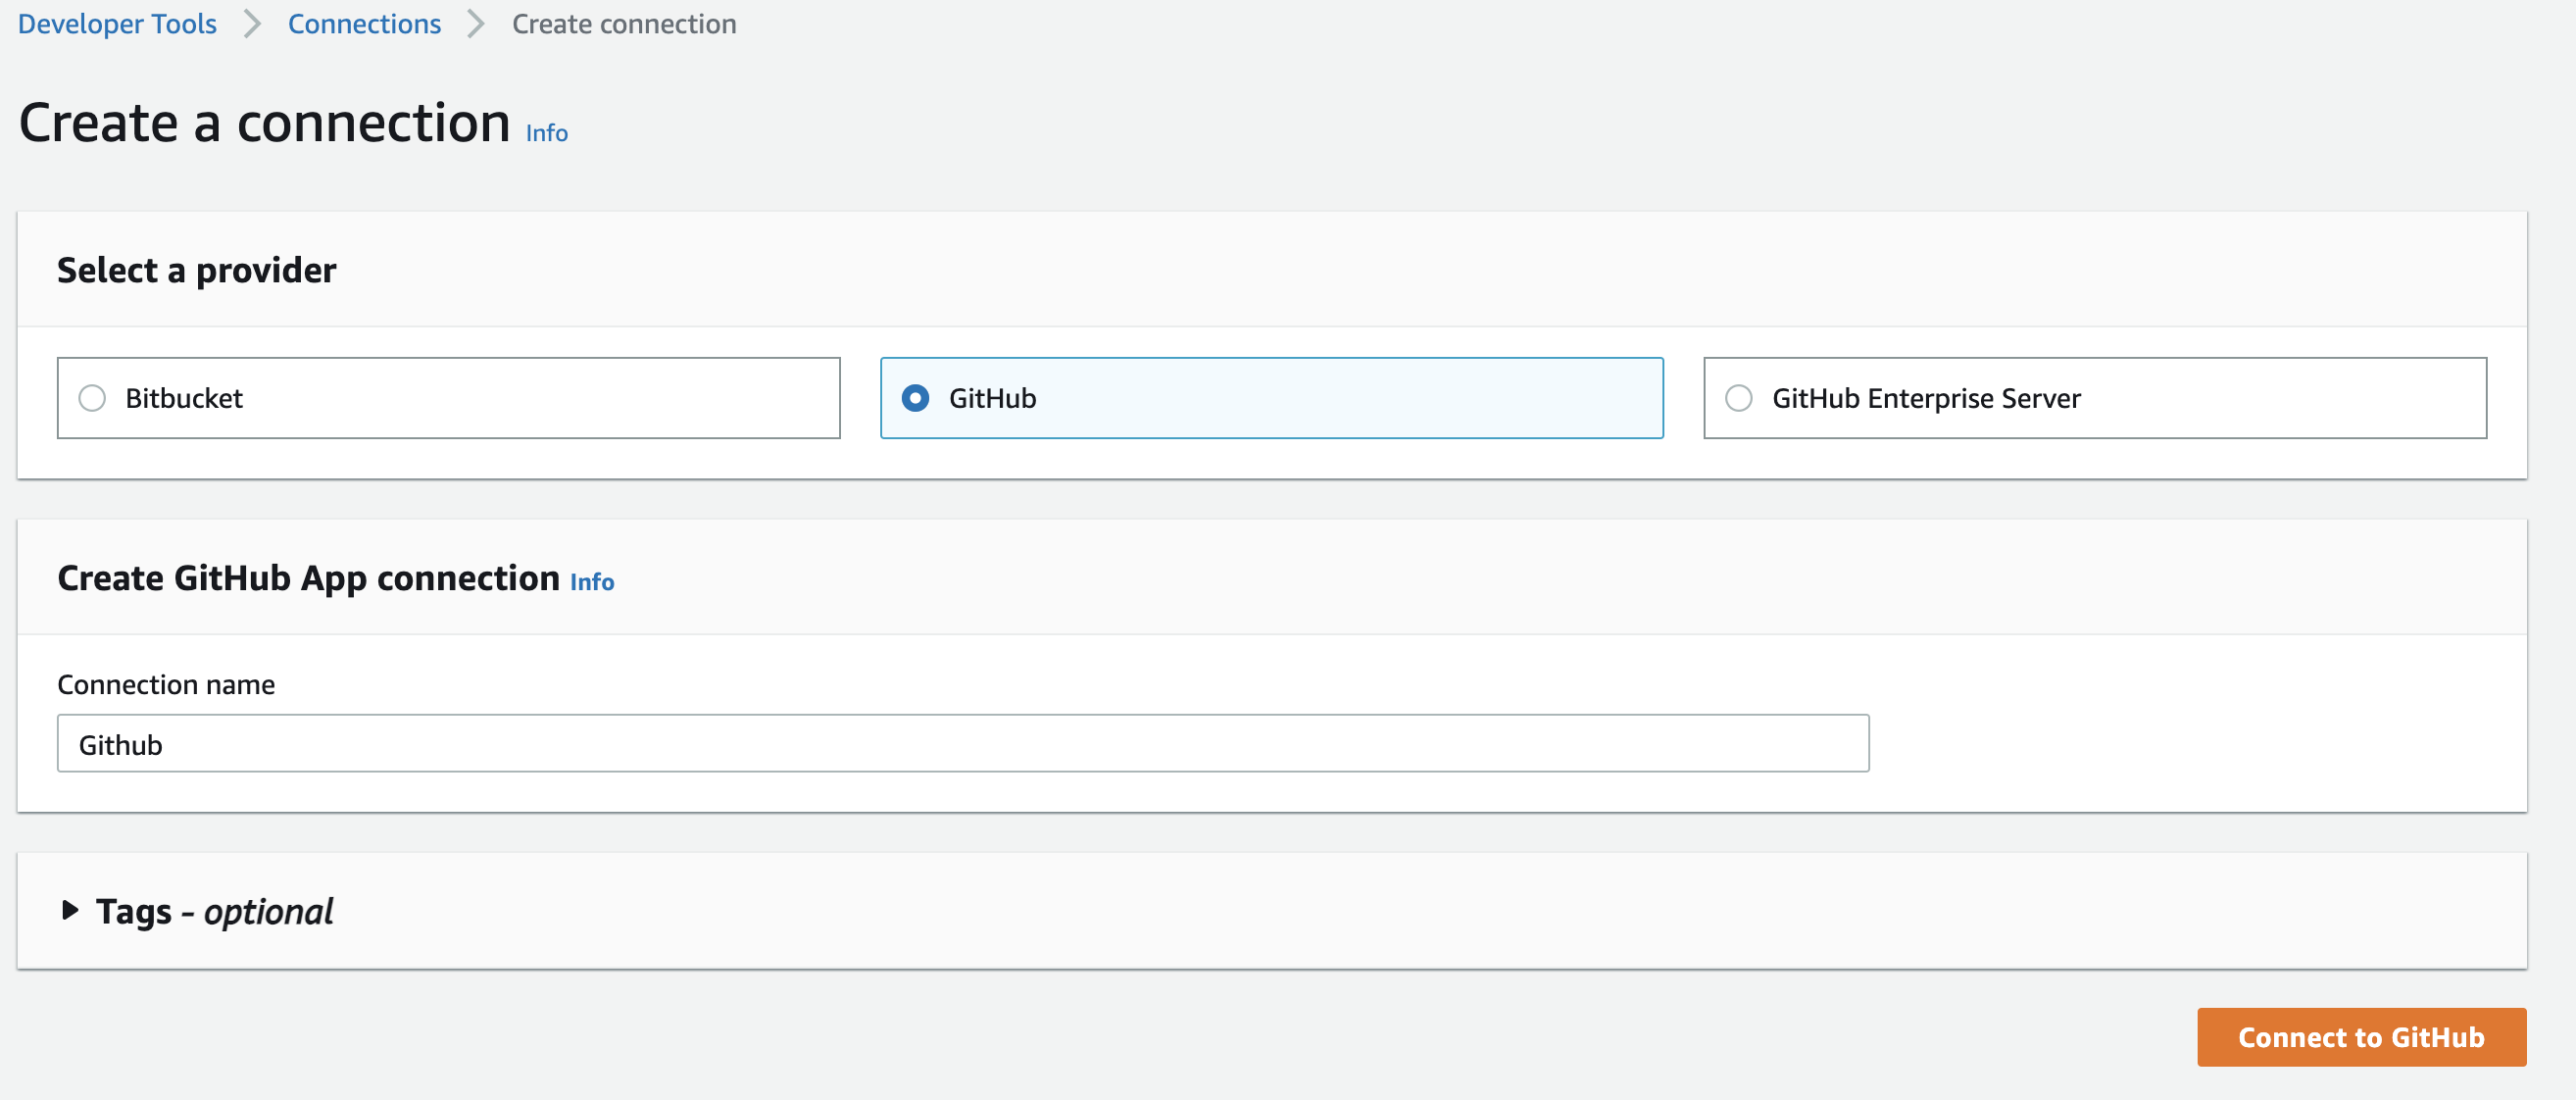Select the GitHub Enterprise Server radio button
The image size is (2576, 1100).
click(x=1739, y=398)
